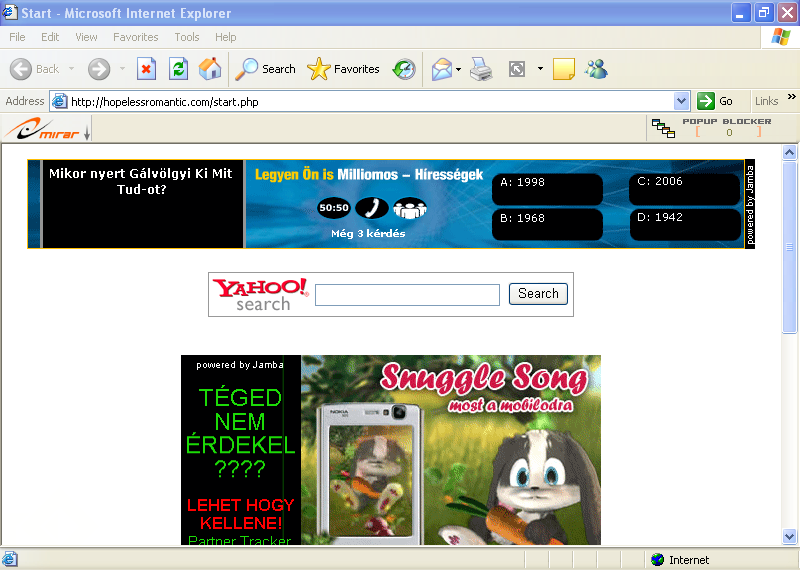Stop loading with the red X icon
This screenshot has height=570, width=800.
(146, 69)
